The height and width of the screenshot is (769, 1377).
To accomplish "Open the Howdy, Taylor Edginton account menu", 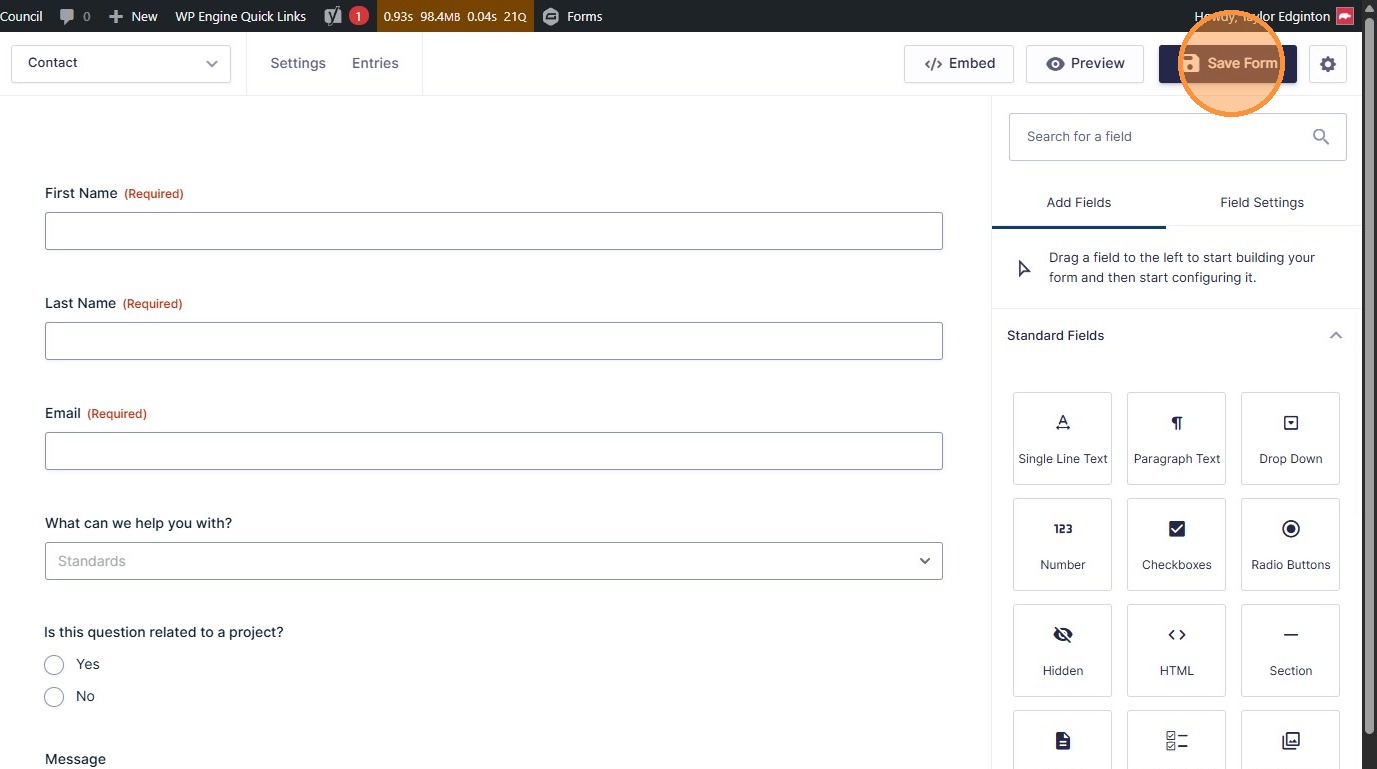I will [1273, 16].
